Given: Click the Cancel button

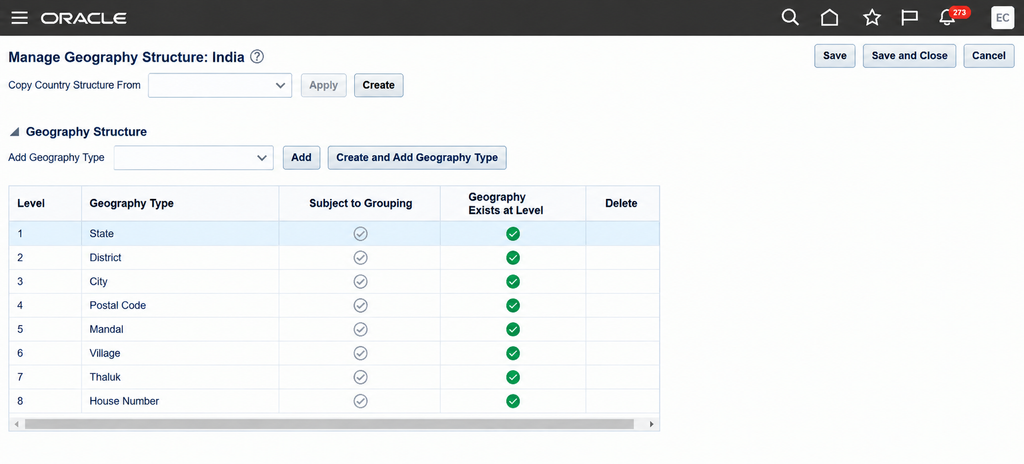Looking at the screenshot, I should click(x=989, y=56).
